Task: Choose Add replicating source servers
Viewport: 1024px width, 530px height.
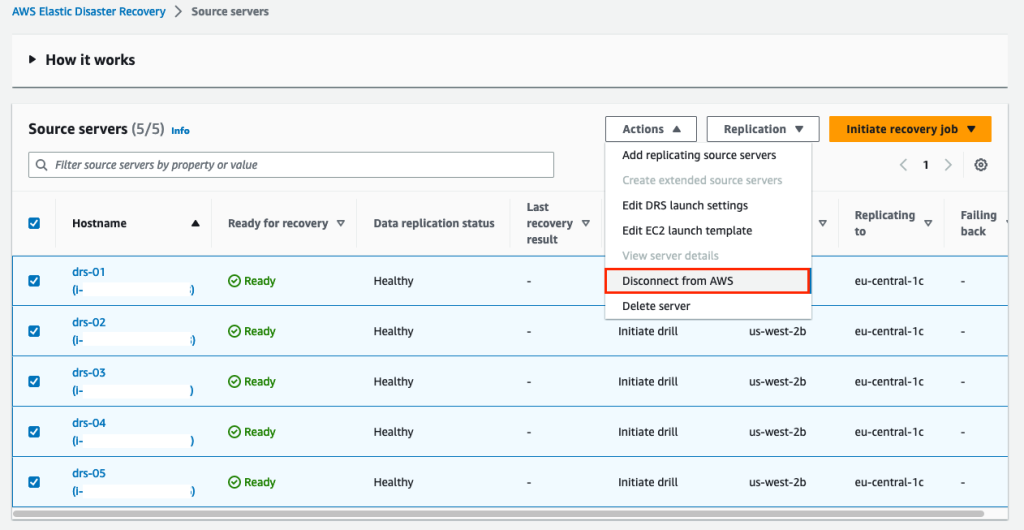Action: click(x=708, y=155)
